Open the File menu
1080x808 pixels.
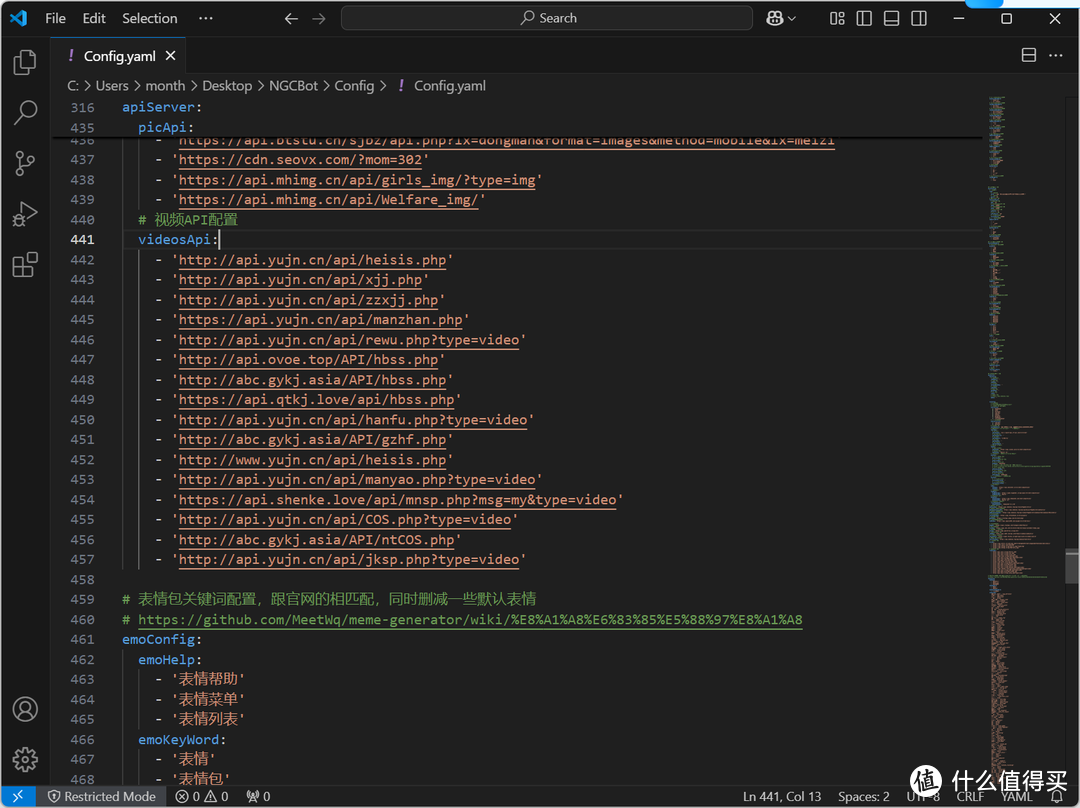56,19
